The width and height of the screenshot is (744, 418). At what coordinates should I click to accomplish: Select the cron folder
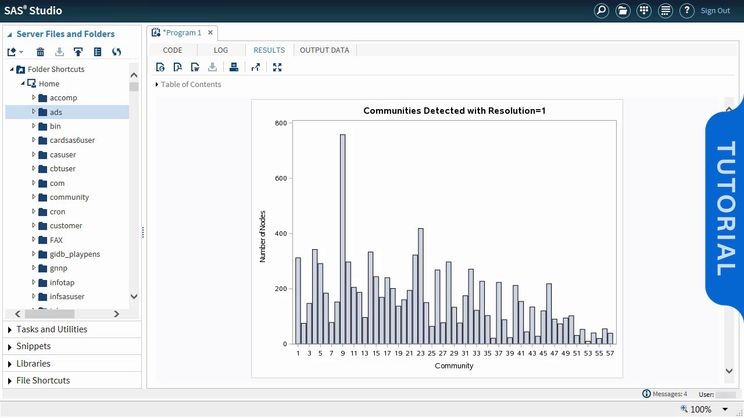coord(57,212)
